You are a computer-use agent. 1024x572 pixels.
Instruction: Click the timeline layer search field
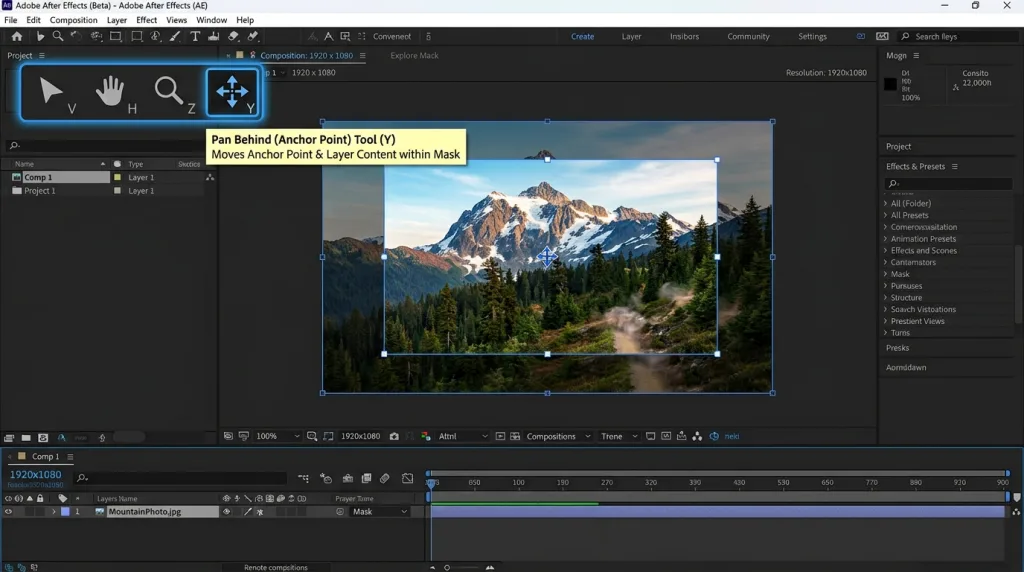tap(181, 478)
